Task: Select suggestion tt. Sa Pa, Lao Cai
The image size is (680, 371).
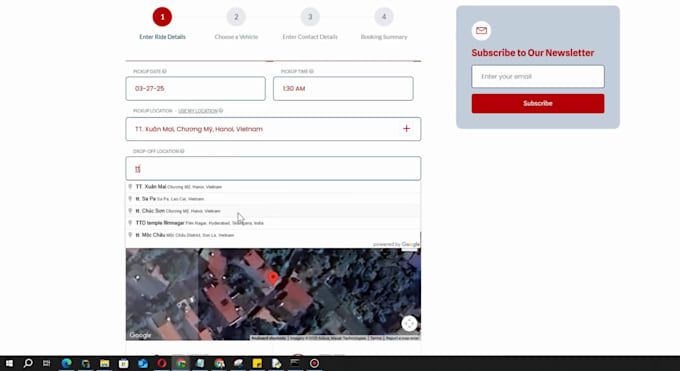Action: pos(273,199)
